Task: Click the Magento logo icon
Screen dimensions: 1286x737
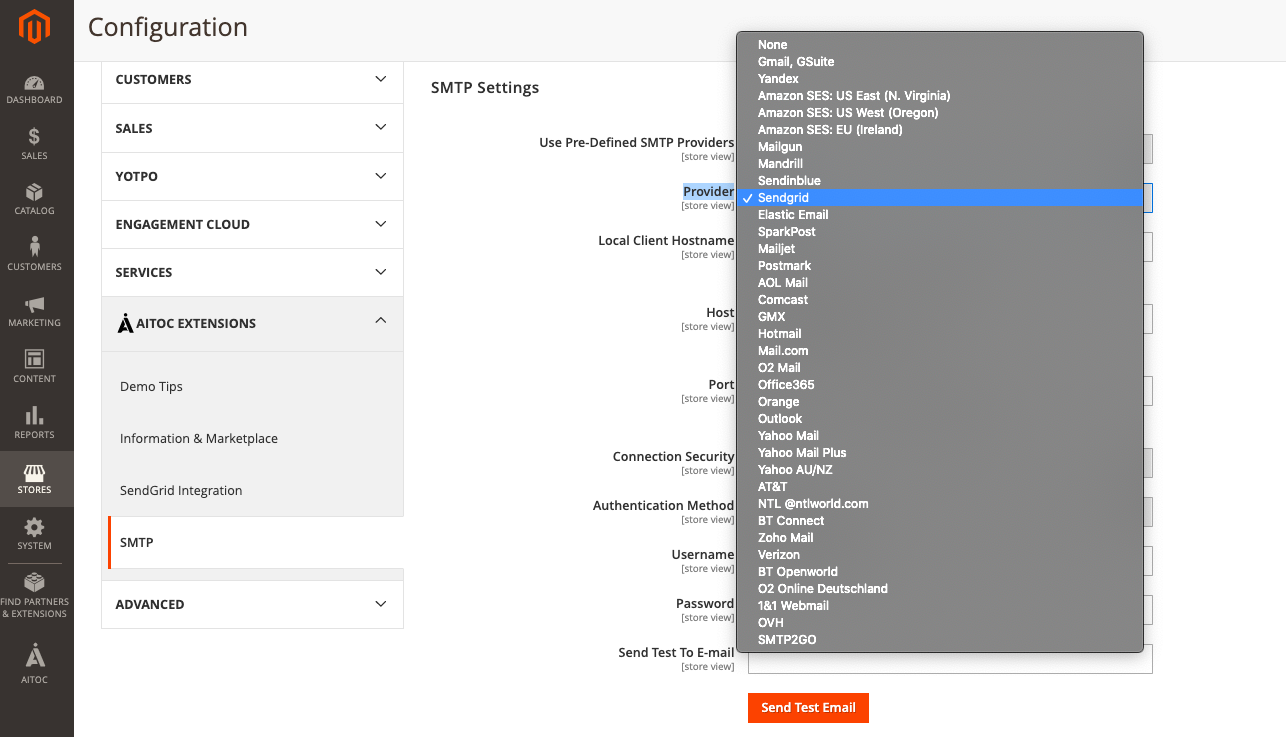Action: (35, 29)
